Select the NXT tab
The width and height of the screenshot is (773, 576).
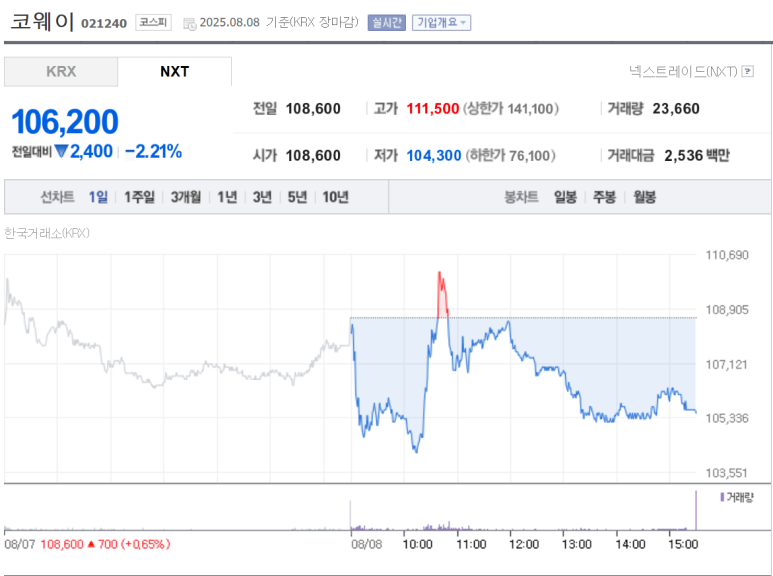175,72
